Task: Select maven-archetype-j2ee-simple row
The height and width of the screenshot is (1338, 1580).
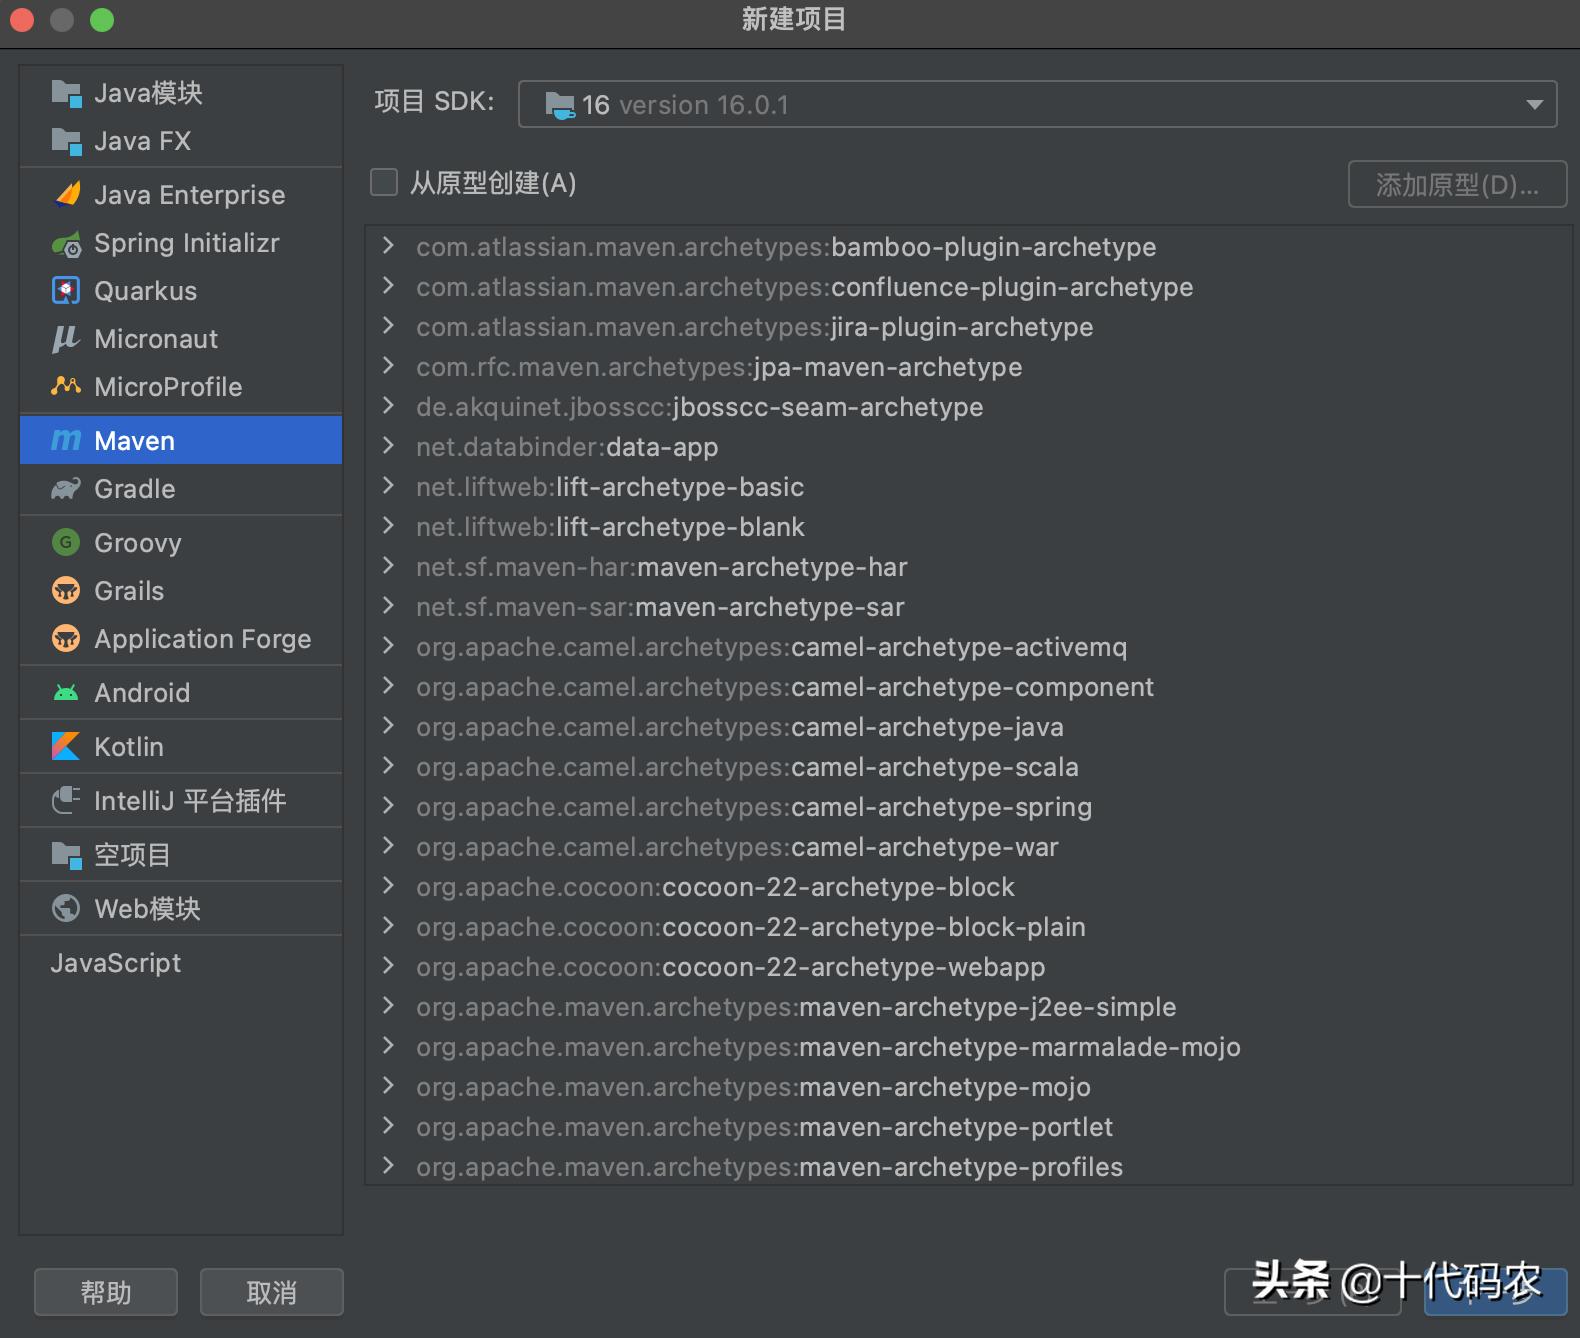Action: pos(968,1007)
